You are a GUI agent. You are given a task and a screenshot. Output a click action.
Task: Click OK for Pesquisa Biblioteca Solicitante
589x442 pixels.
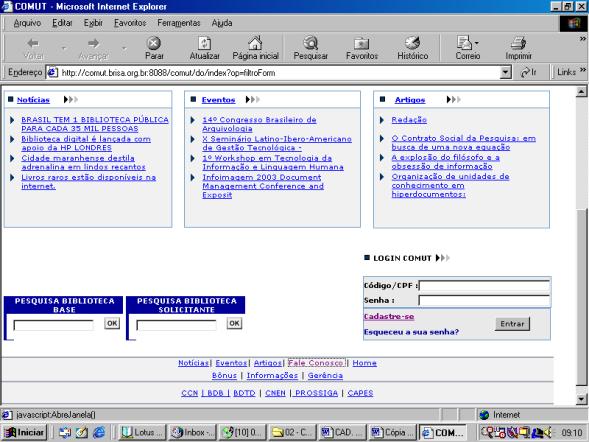pyautogui.click(x=234, y=323)
